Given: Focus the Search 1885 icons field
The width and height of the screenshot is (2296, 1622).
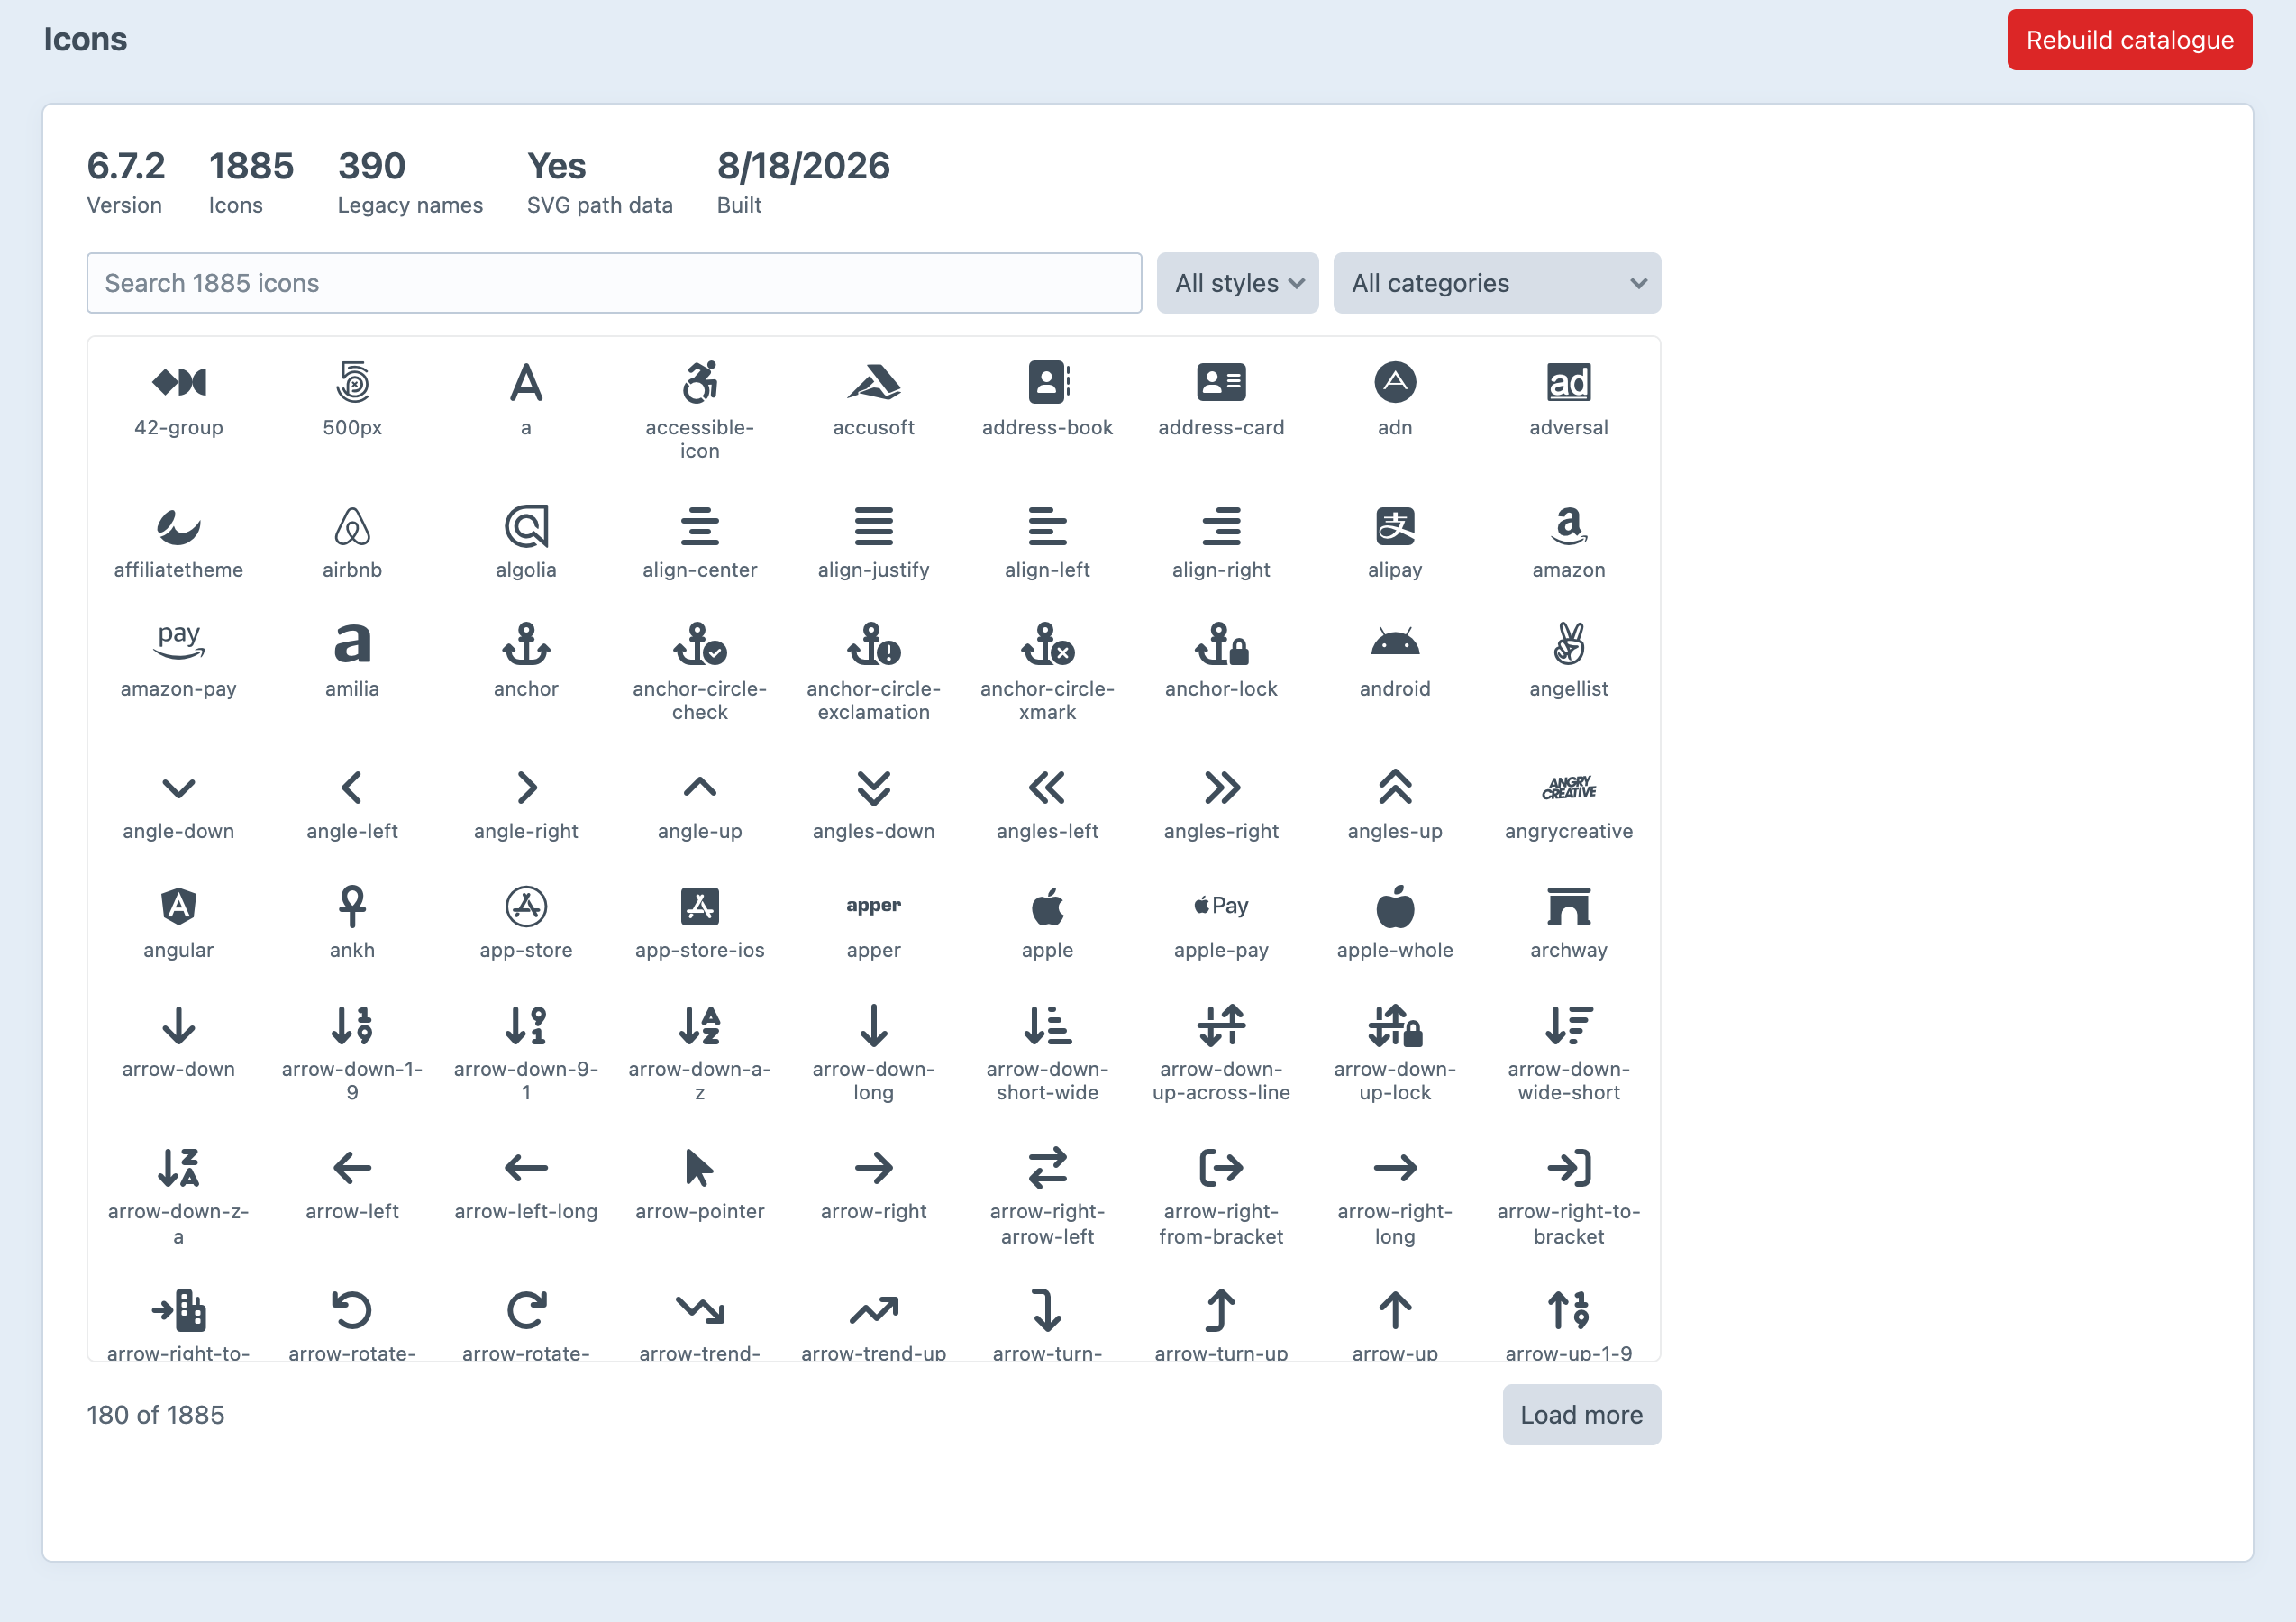Looking at the screenshot, I should pyautogui.click(x=614, y=283).
